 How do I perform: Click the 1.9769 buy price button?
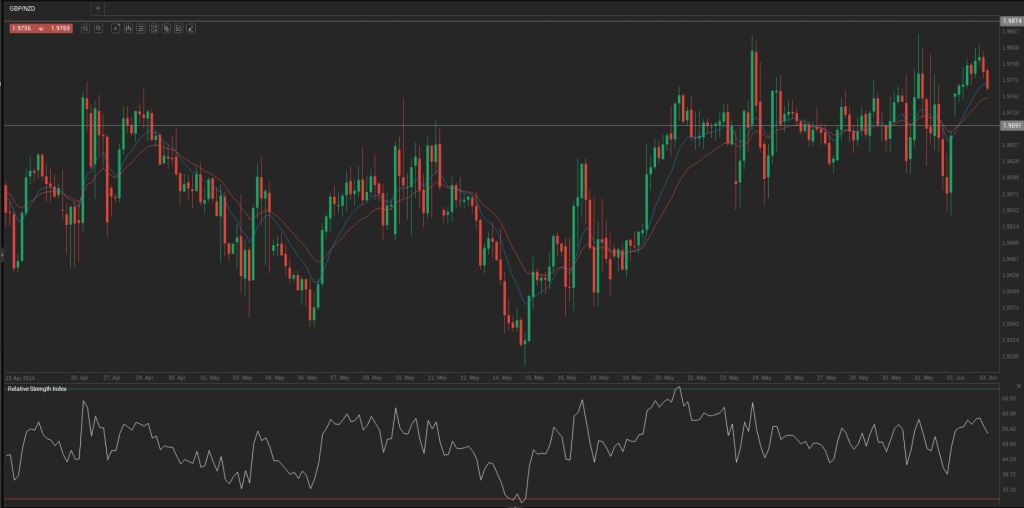(60, 29)
